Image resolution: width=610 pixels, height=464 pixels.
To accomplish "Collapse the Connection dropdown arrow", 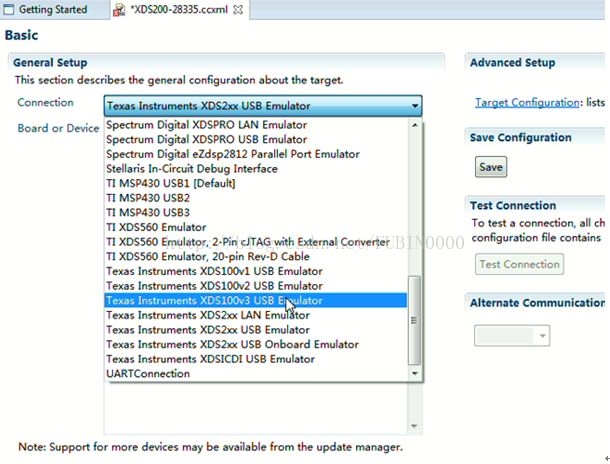I will pos(415,106).
